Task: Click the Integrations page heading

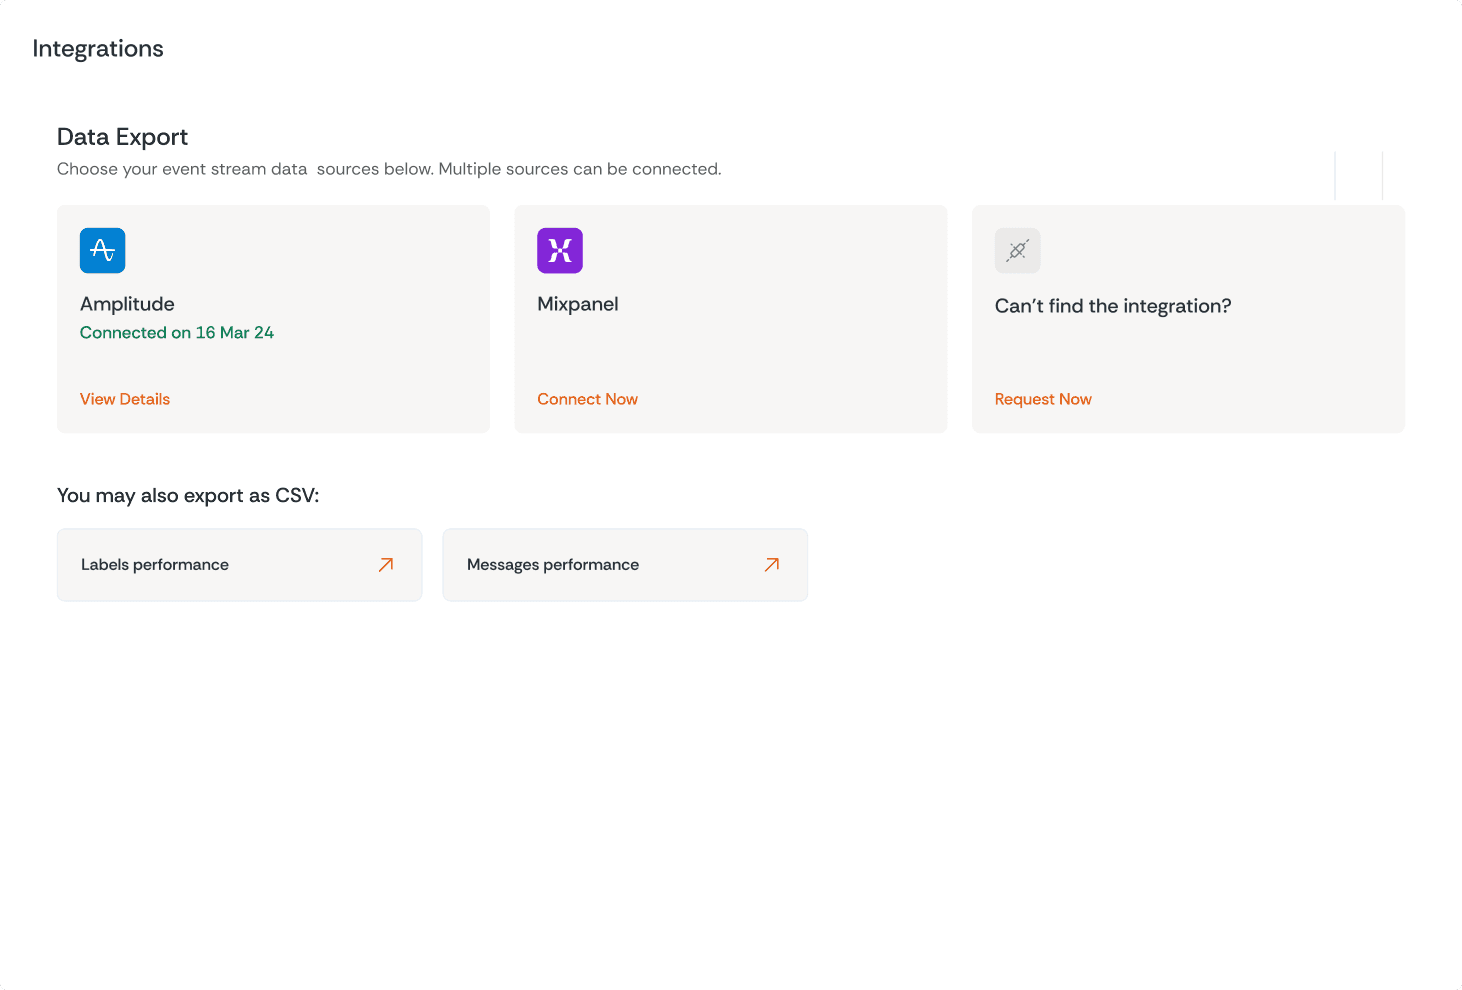Action: 98,48
